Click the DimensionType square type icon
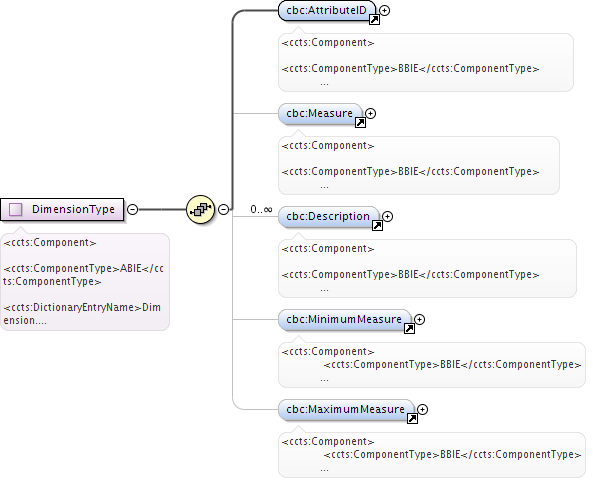This screenshot has height=481, width=593. pos(16,209)
